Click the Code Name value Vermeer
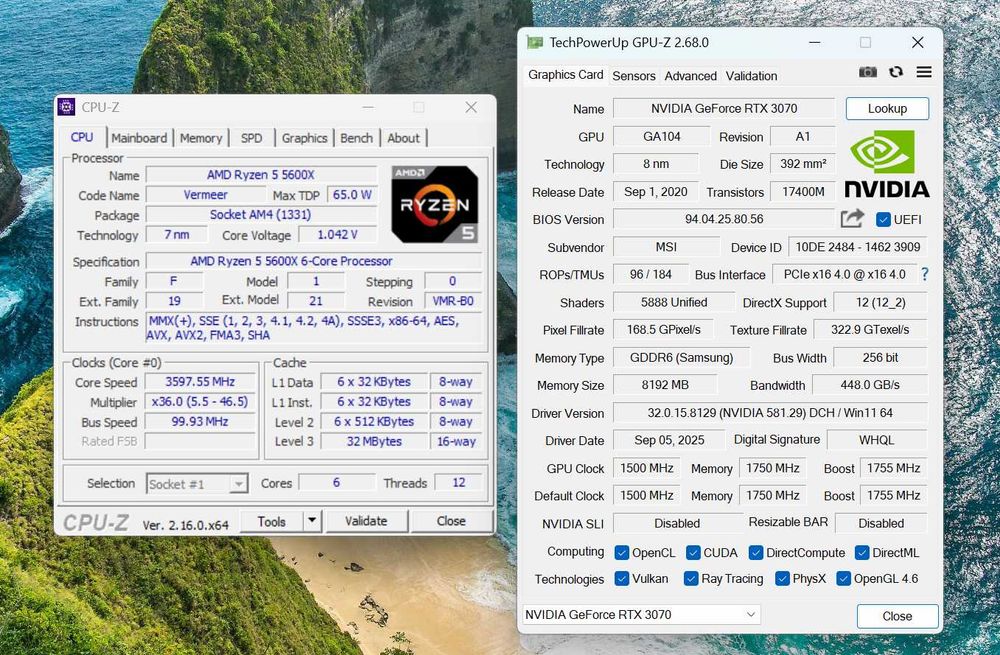1000x655 pixels. [205, 195]
